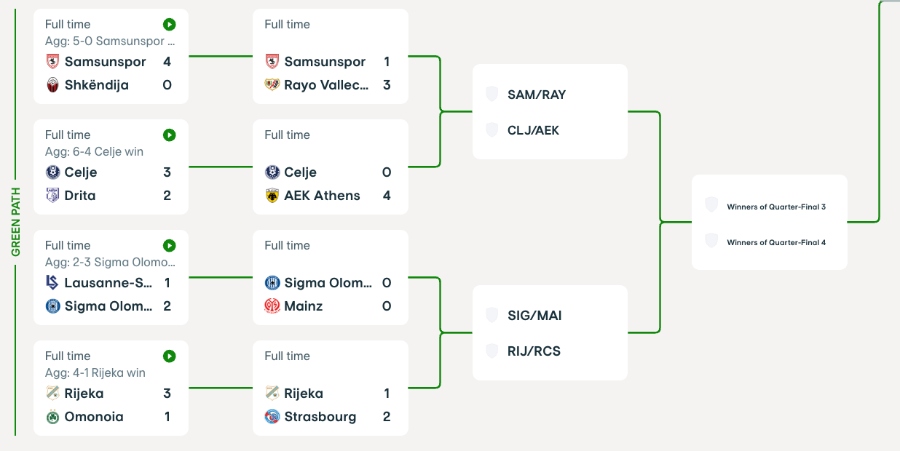Play highlights for Rijeka vs Omonoia match
The image size is (900, 451).
tap(170, 356)
